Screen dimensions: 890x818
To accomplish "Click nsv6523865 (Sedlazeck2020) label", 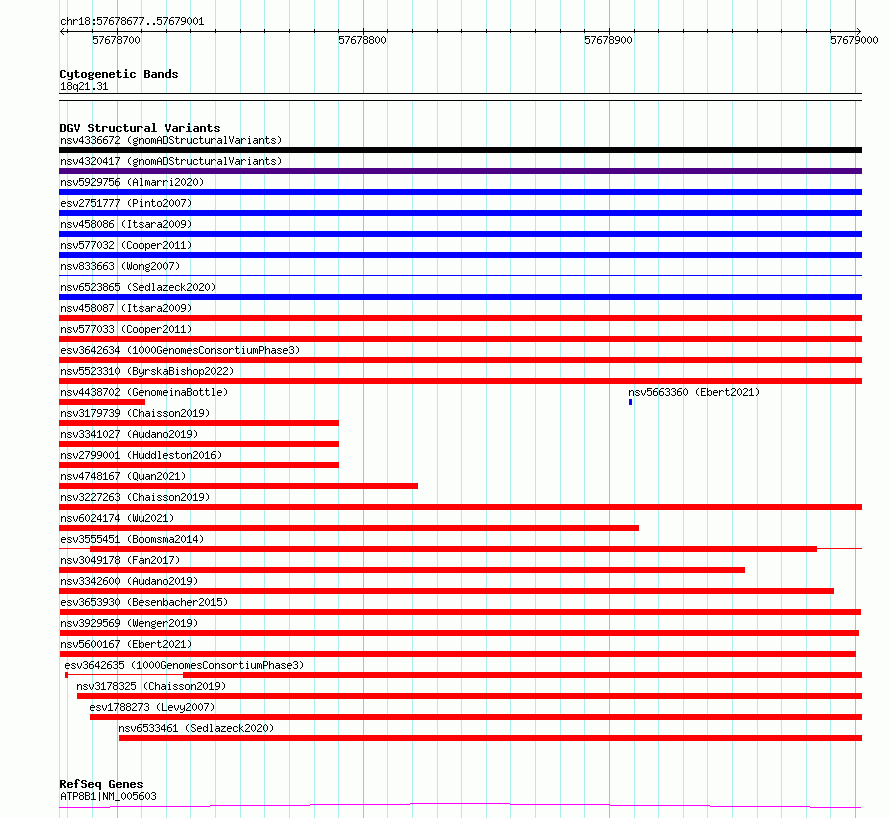I will [138, 287].
